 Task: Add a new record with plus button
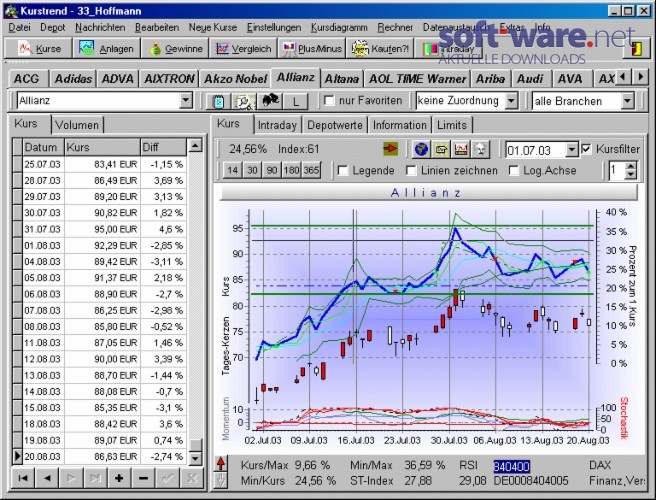coord(119,478)
